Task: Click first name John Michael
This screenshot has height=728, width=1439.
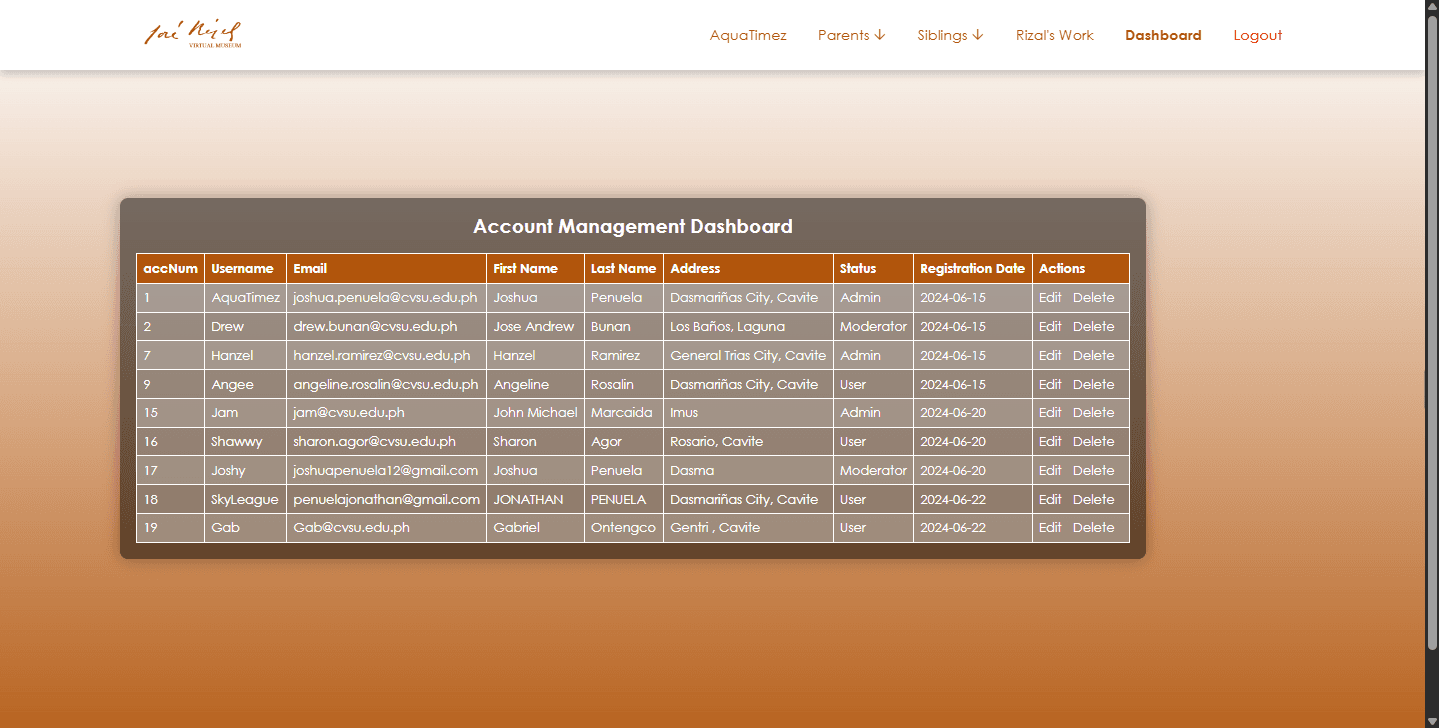Action: [535, 412]
